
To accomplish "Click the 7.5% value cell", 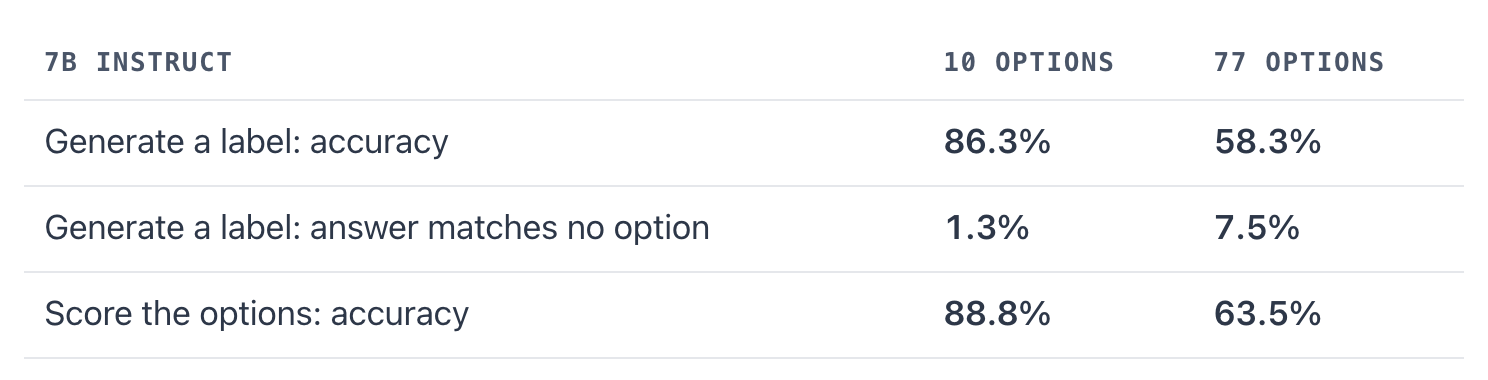I will pyautogui.click(x=1257, y=229).
